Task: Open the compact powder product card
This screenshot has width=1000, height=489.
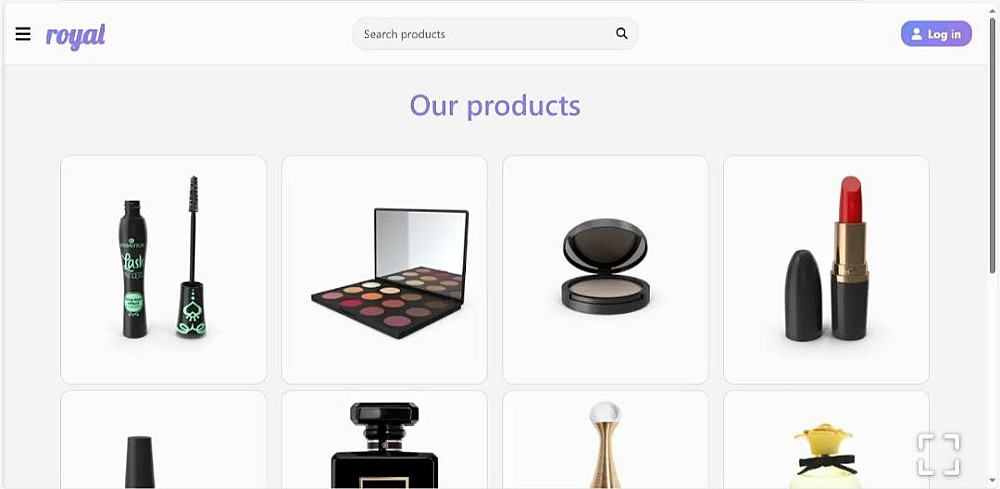Action: tap(605, 270)
